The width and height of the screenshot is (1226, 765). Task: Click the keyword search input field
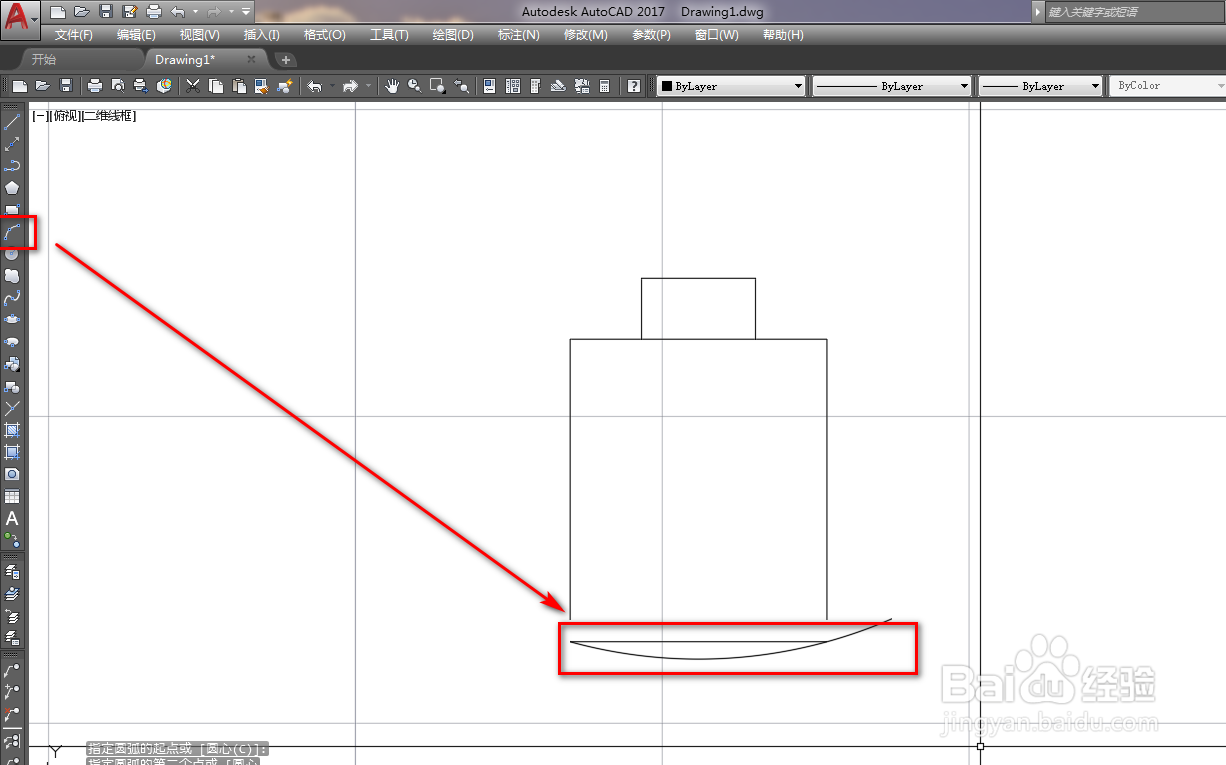point(1136,12)
